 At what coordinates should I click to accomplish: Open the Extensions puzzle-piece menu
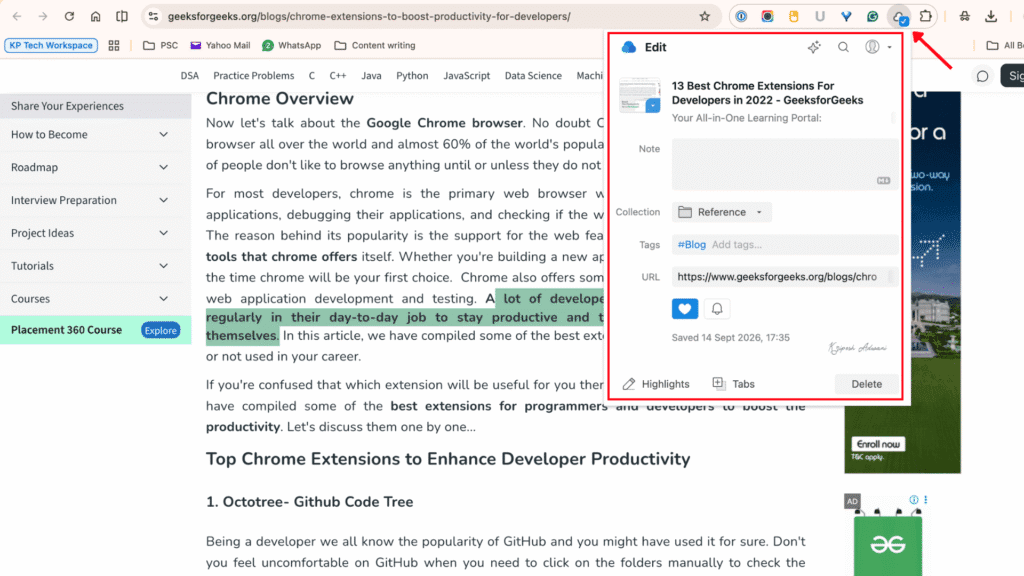[x=925, y=16]
